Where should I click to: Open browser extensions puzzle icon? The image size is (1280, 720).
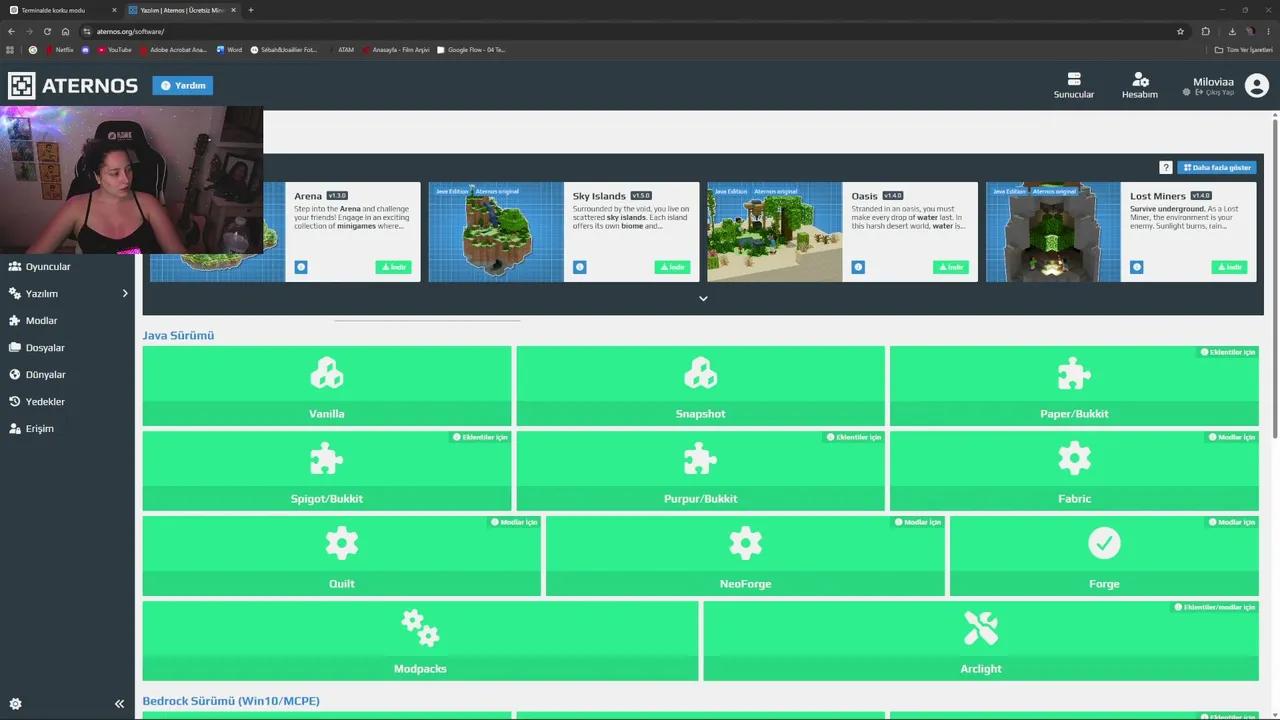[x=1206, y=31]
